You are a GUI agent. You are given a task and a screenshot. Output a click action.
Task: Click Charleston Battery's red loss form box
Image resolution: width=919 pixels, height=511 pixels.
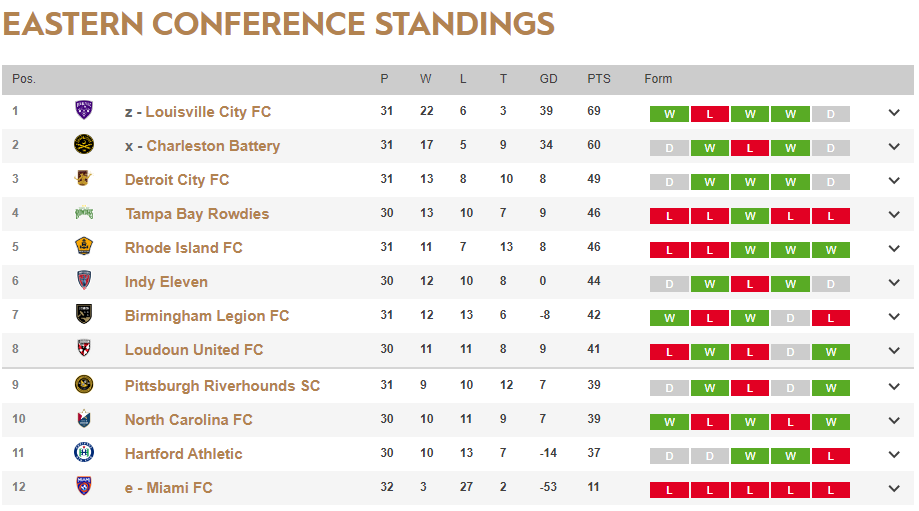[x=750, y=148]
